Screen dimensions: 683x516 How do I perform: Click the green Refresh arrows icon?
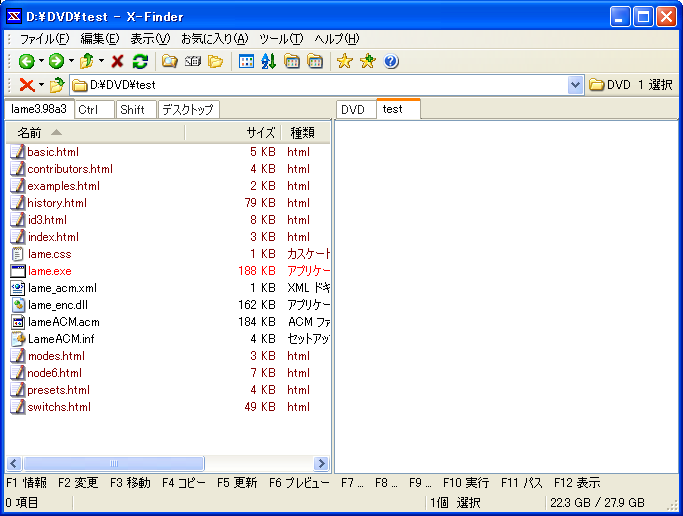click(140, 62)
